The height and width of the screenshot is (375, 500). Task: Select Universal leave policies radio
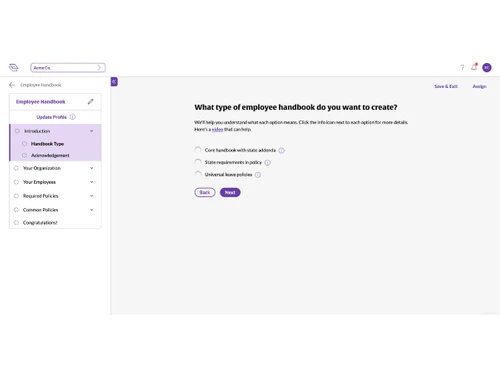tap(198, 174)
